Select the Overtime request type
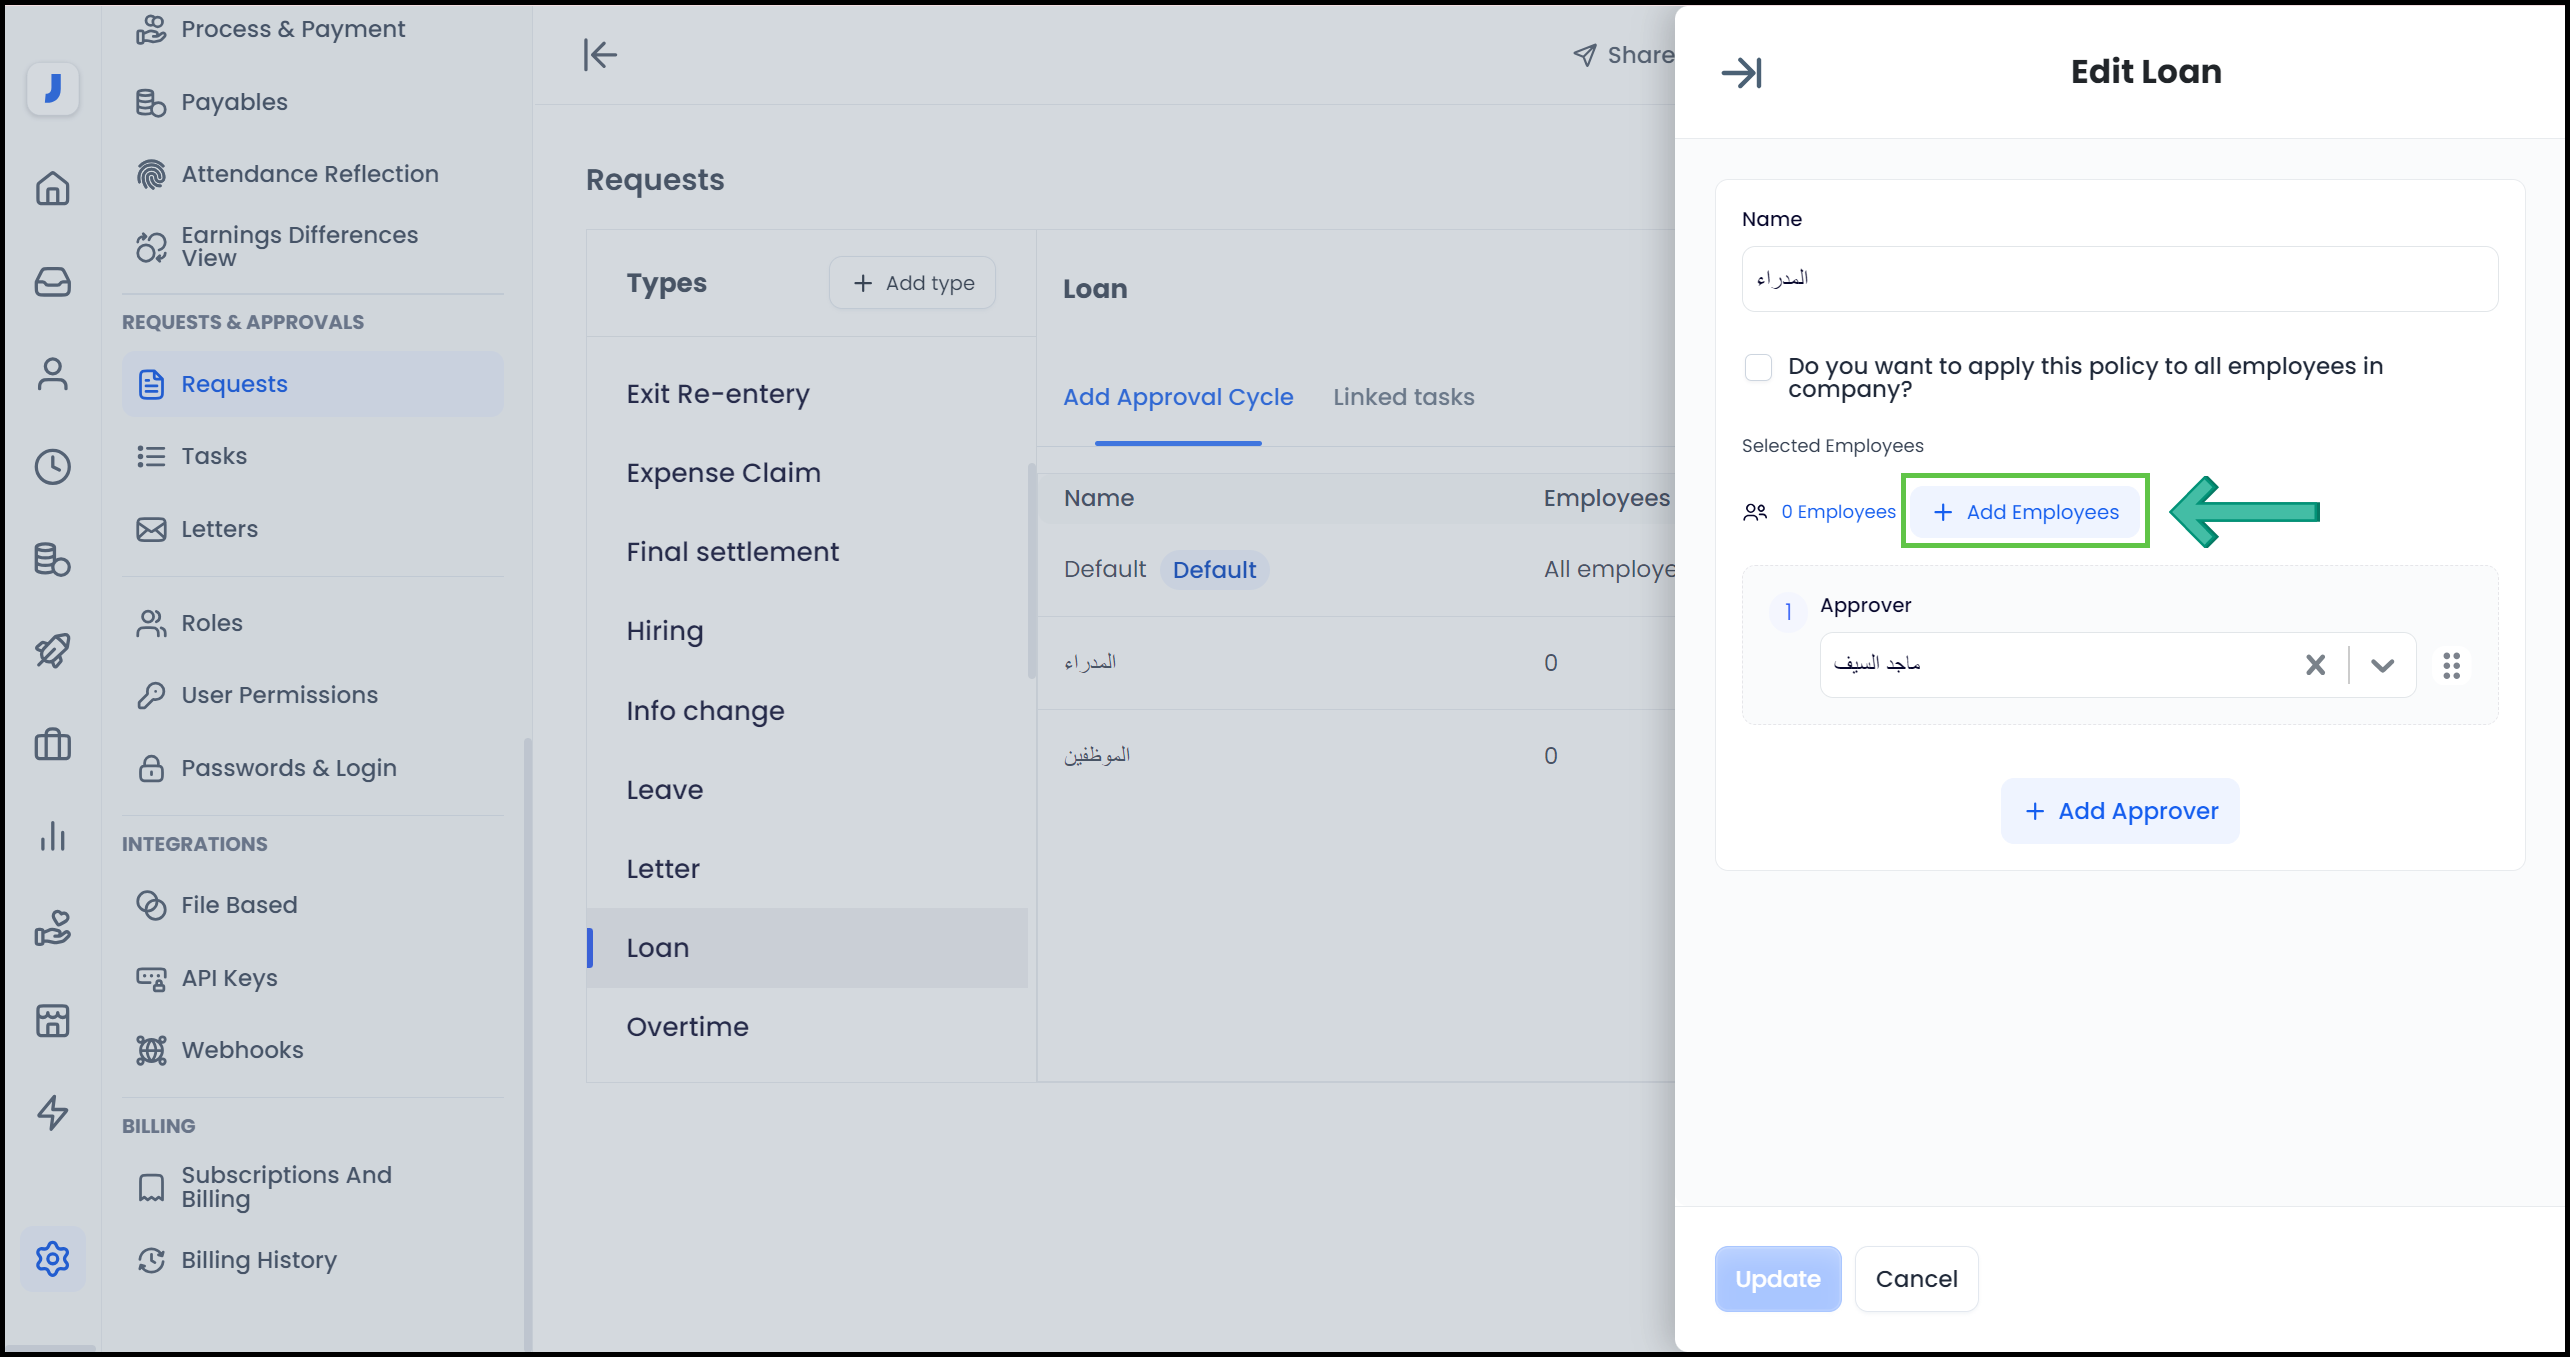 [687, 1027]
